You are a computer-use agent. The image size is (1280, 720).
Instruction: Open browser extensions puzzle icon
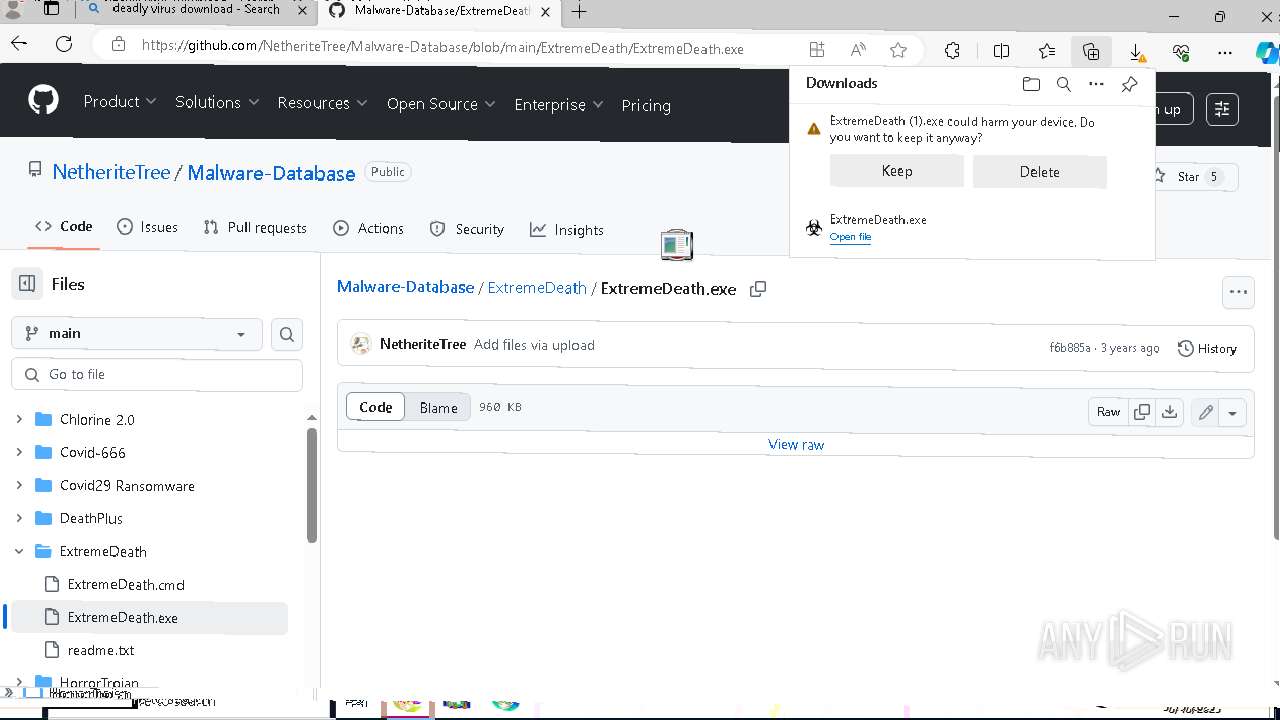952,51
